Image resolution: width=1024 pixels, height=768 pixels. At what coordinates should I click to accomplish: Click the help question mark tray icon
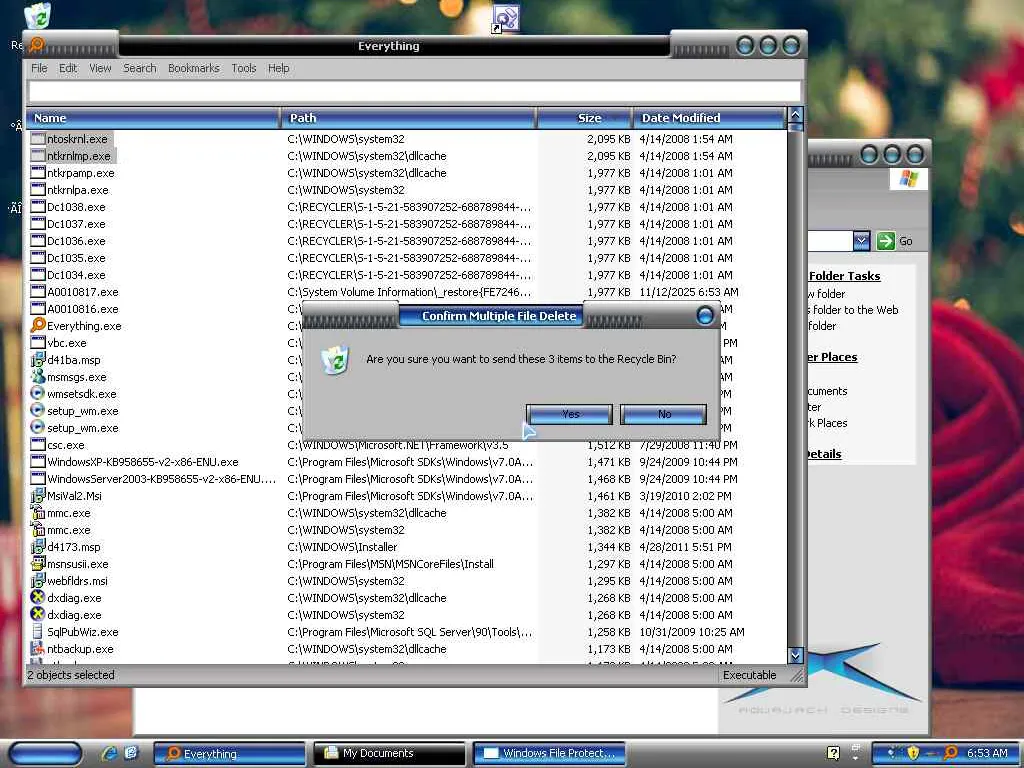point(833,753)
